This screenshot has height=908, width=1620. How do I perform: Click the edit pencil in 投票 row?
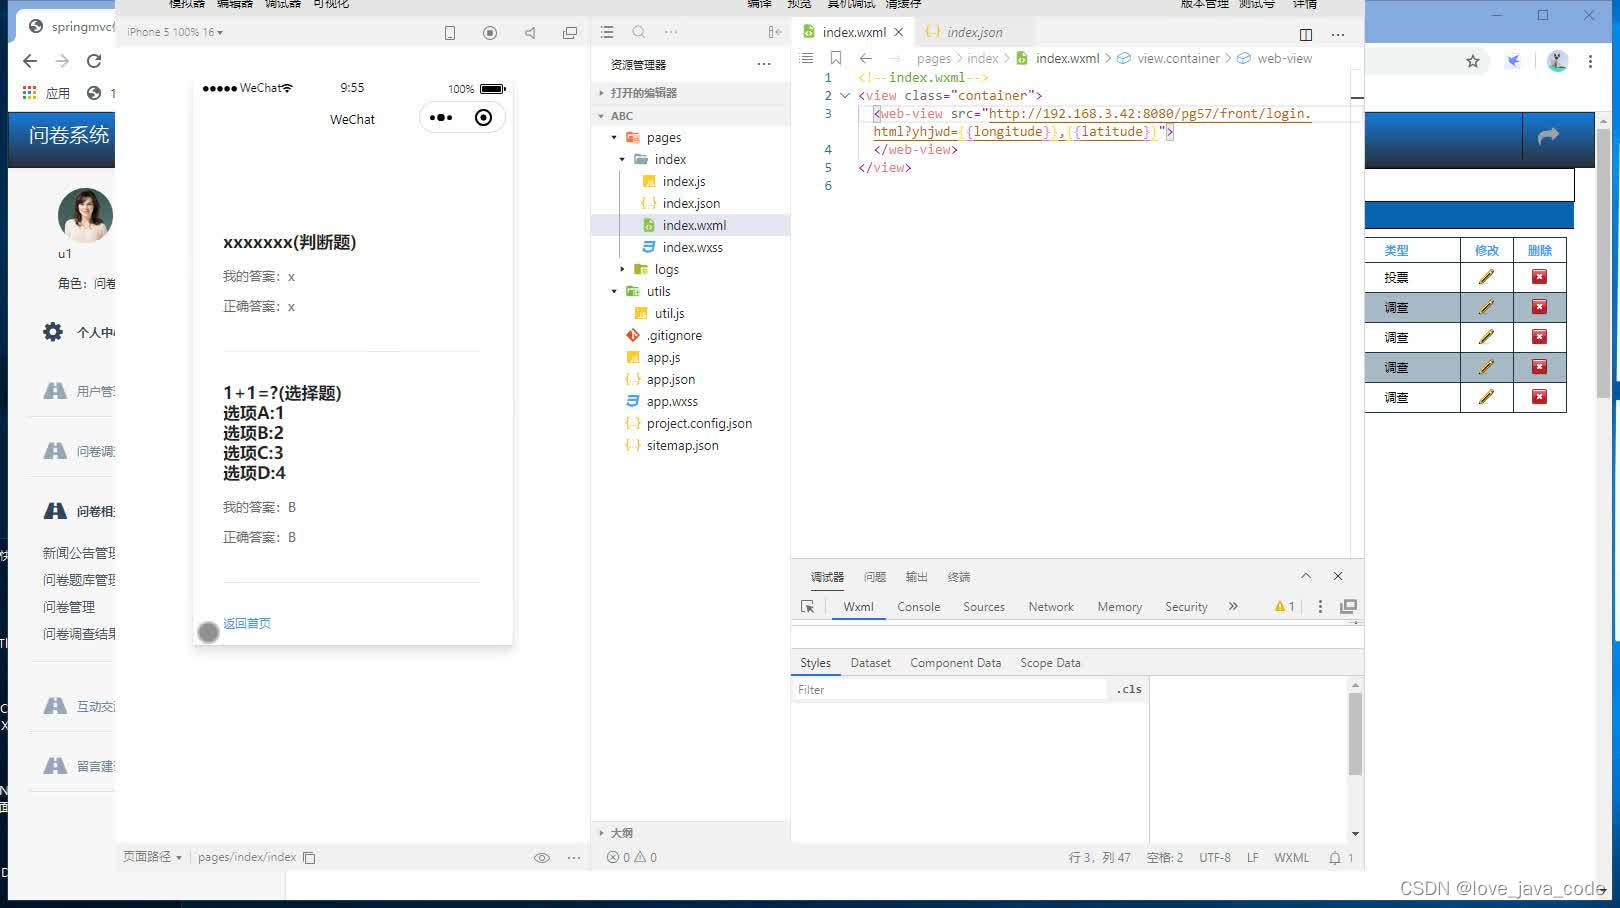tap(1486, 277)
